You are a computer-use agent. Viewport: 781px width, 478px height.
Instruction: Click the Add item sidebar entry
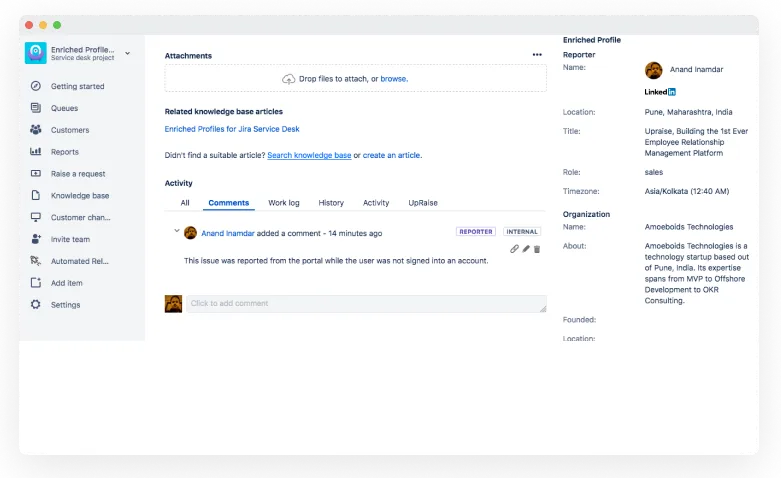67,283
